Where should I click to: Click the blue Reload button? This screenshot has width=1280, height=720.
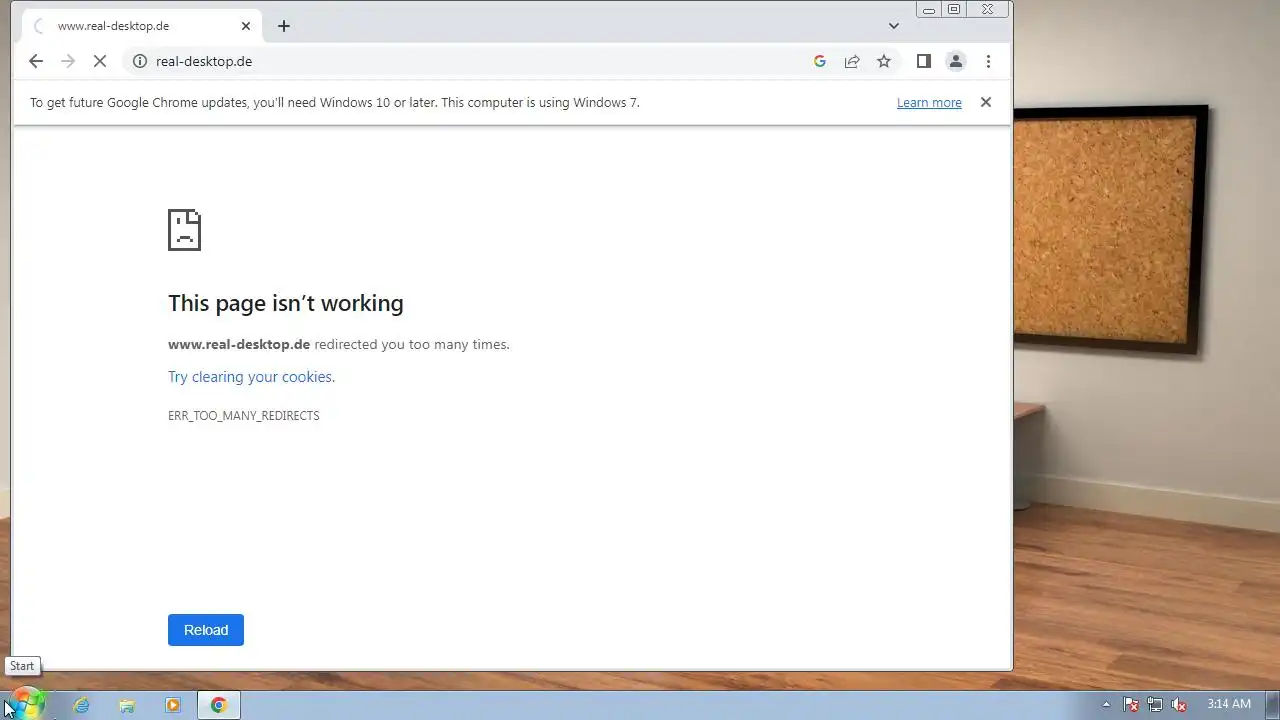(x=206, y=630)
